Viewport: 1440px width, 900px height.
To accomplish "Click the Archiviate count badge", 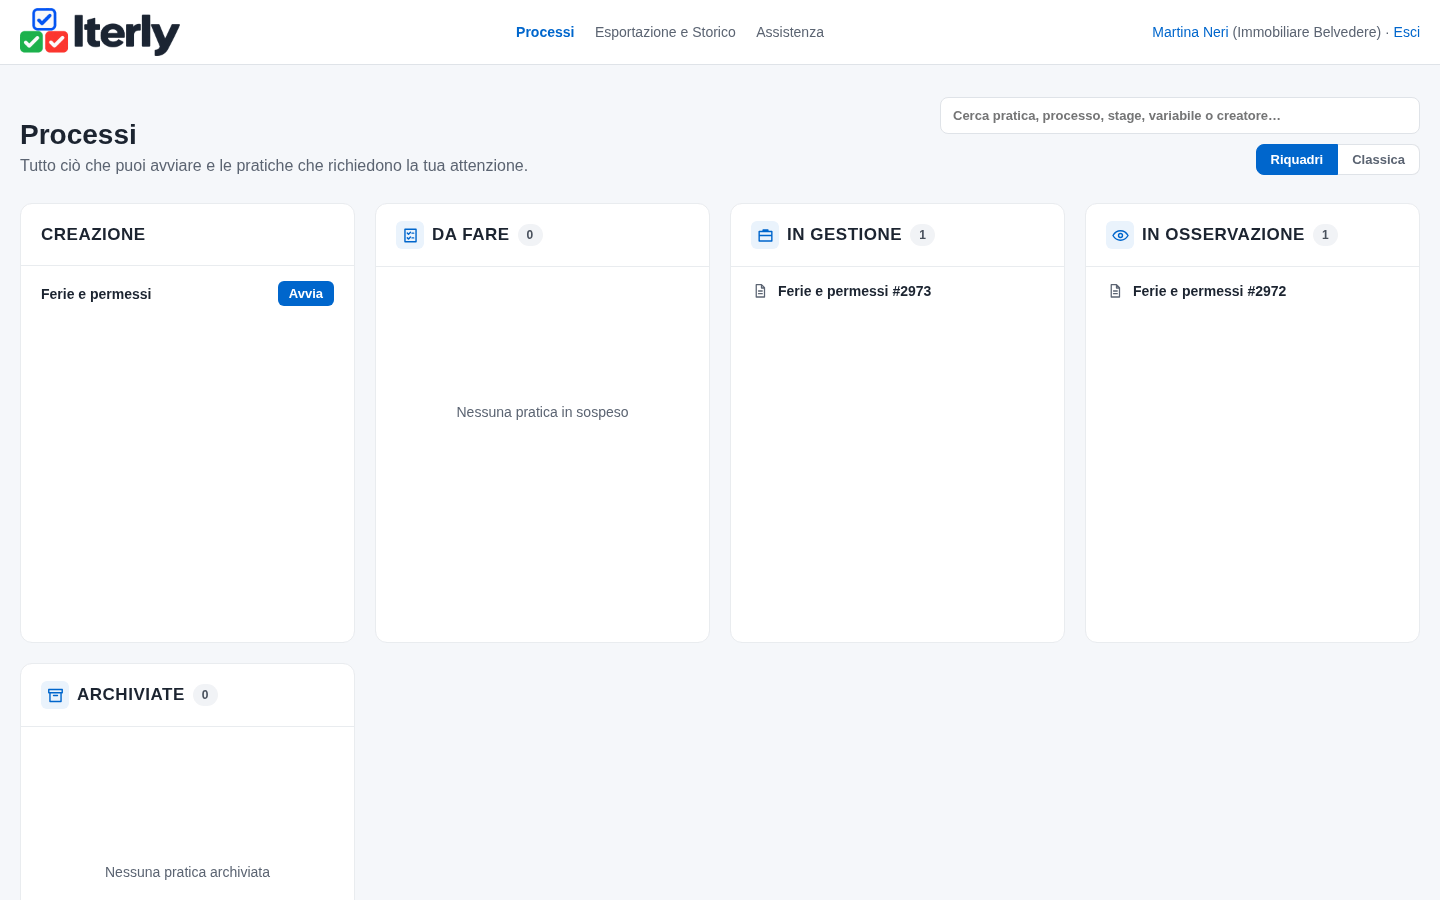I will point(205,695).
